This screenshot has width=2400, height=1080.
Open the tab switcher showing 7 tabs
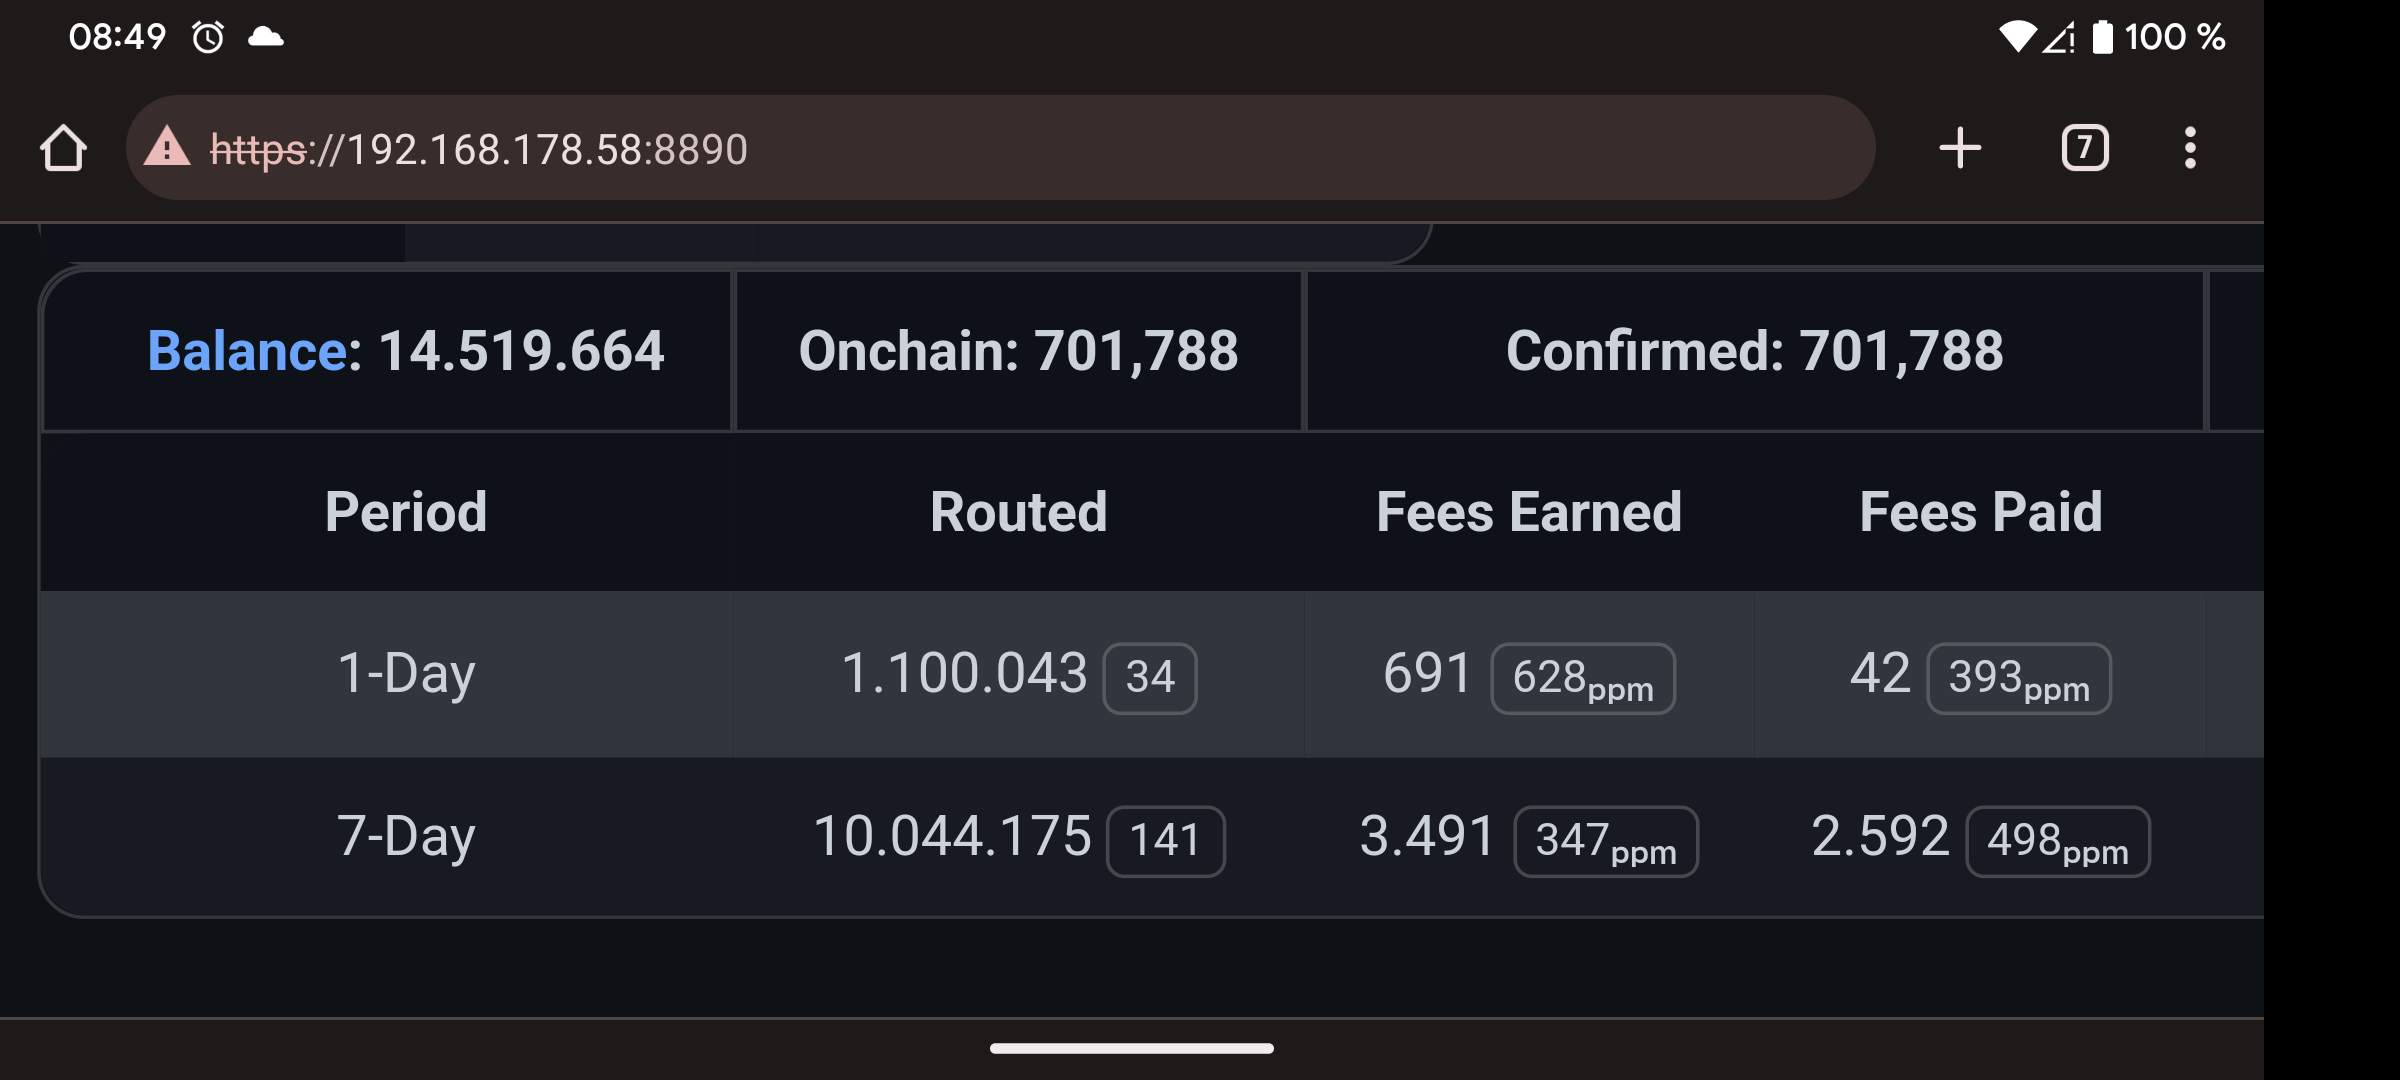(2085, 148)
